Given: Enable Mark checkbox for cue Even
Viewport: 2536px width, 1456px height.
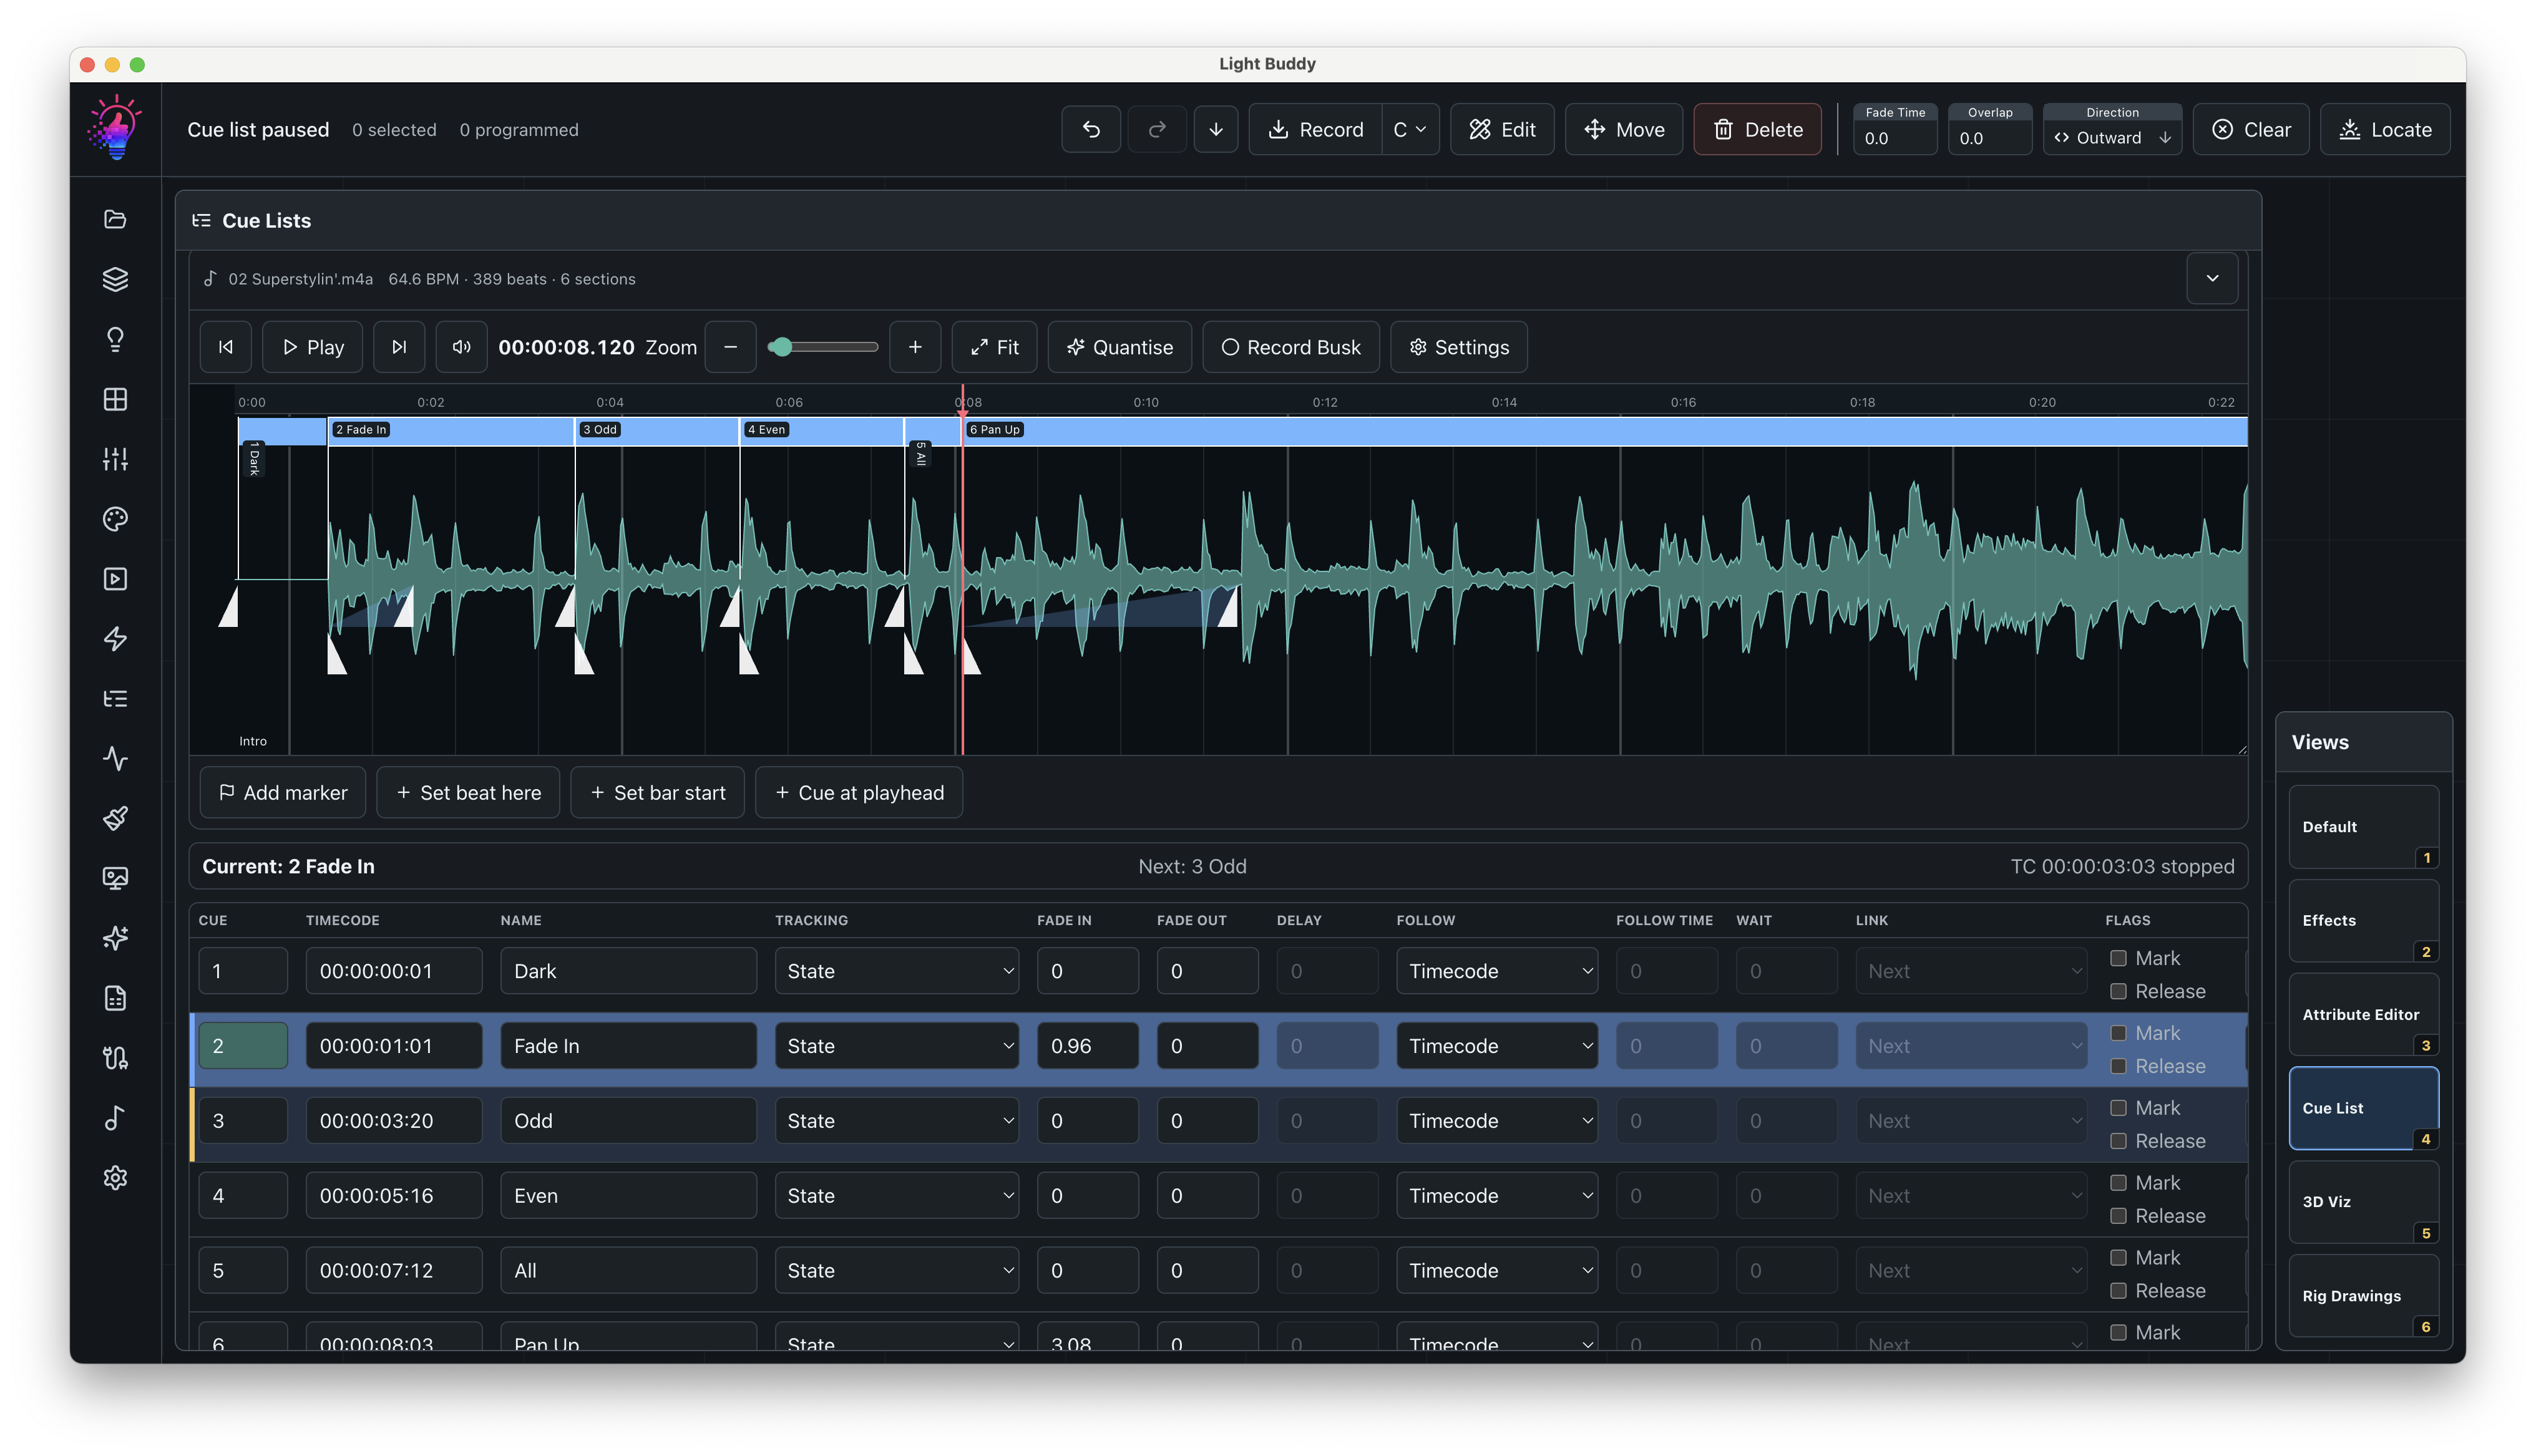Looking at the screenshot, I should click(x=2118, y=1183).
